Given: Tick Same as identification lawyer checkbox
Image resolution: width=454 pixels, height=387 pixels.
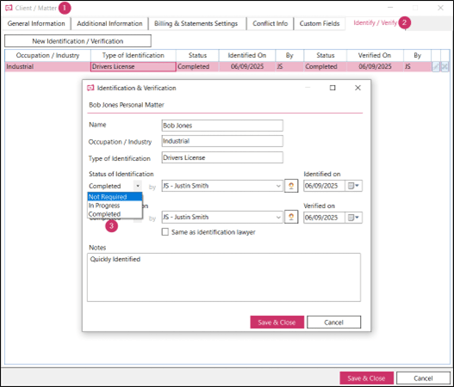Looking at the screenshot, I should coord(165,232).
